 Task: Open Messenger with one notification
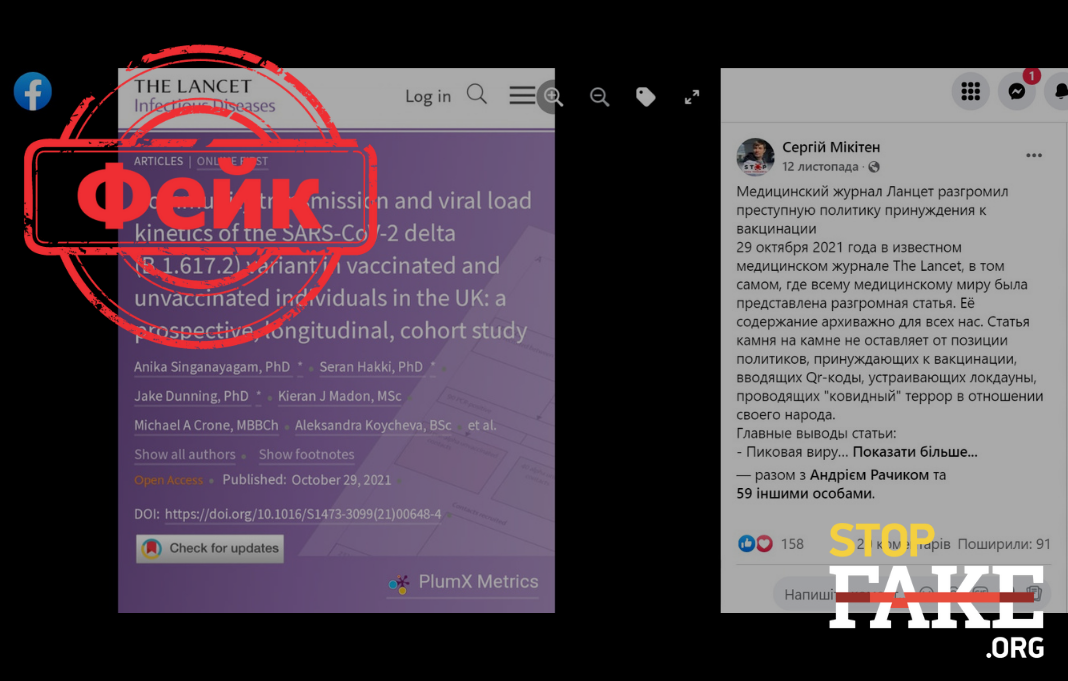pos(1017,91)
